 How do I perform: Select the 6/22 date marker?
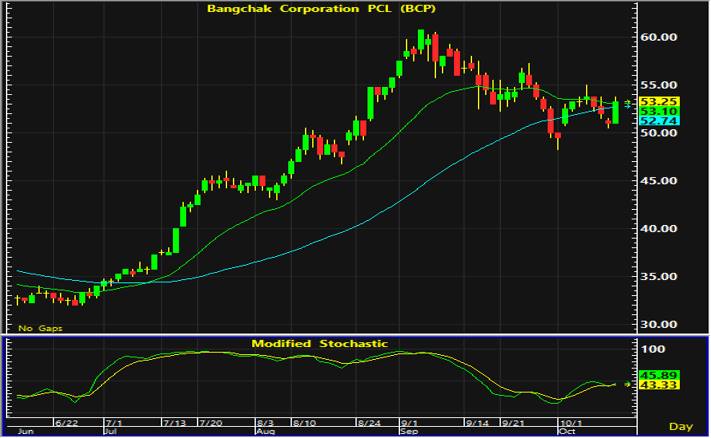[66, 423]
